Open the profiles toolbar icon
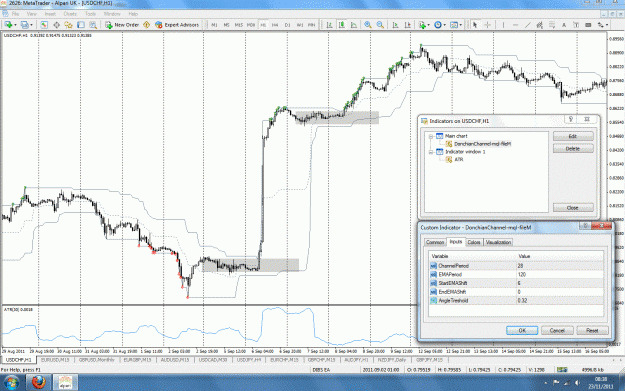625x391 pixels. (x=24, y=25)
